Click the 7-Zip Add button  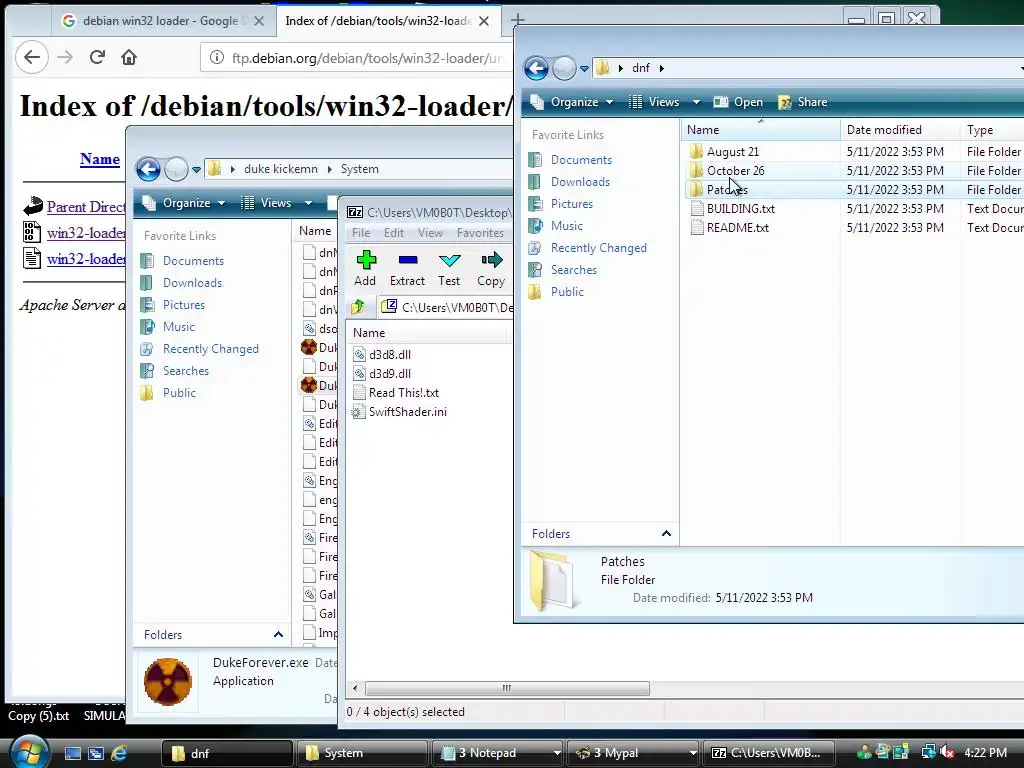[365, 268]
